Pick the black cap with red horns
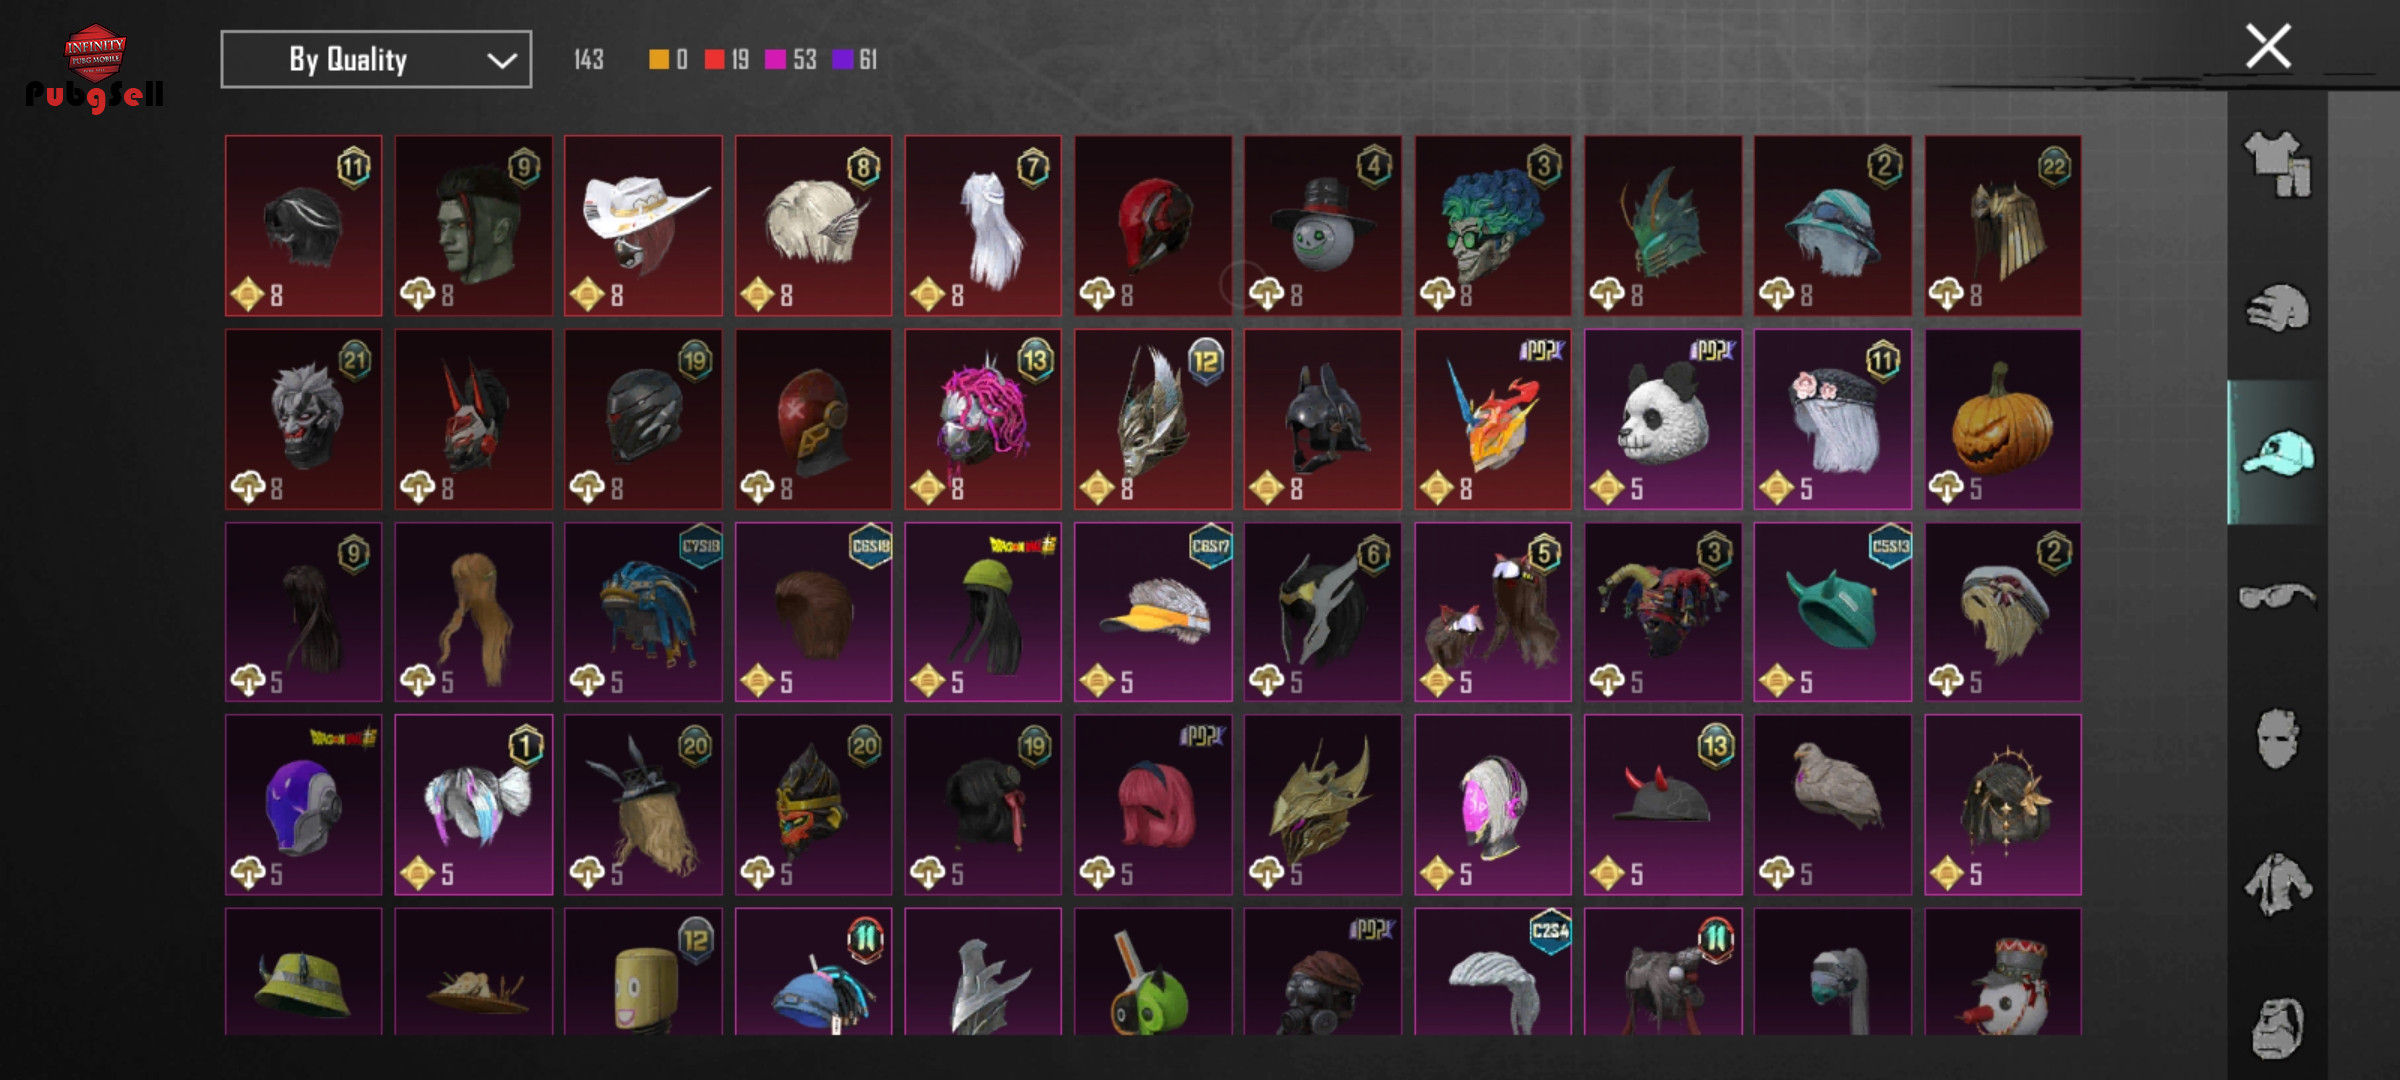 [1663, 805]
